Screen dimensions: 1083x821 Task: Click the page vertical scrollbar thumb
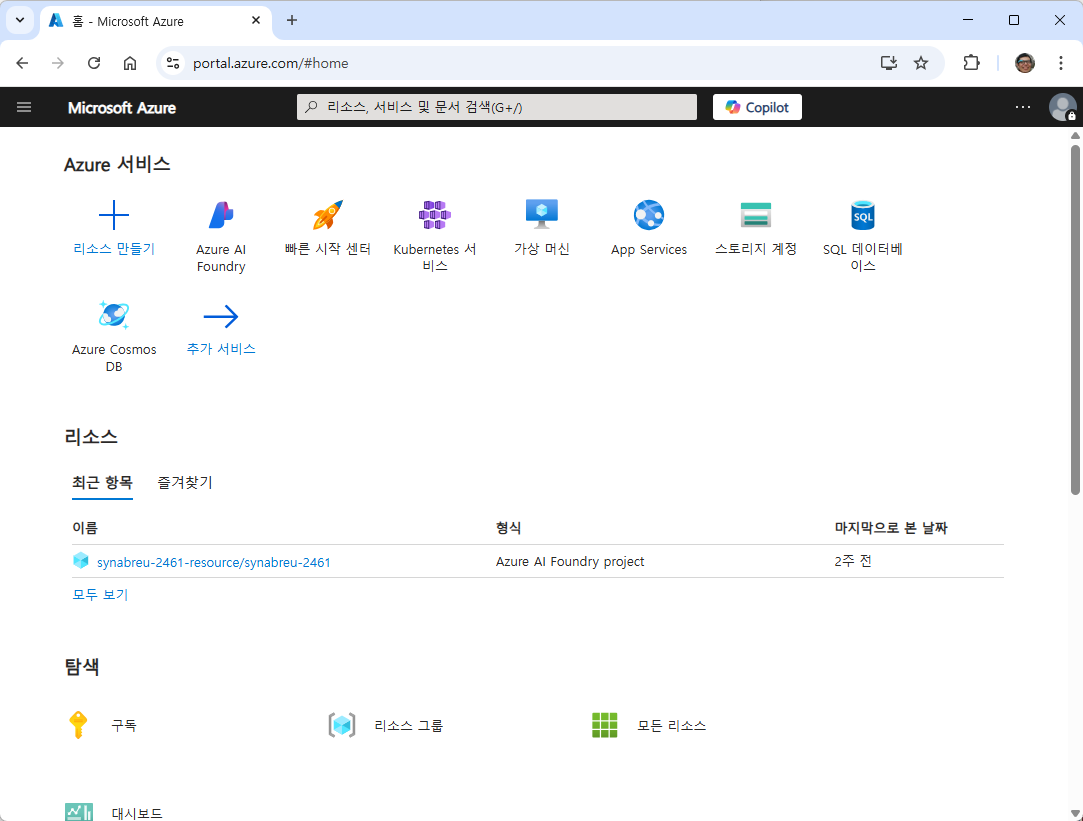tap(1075, 320)
